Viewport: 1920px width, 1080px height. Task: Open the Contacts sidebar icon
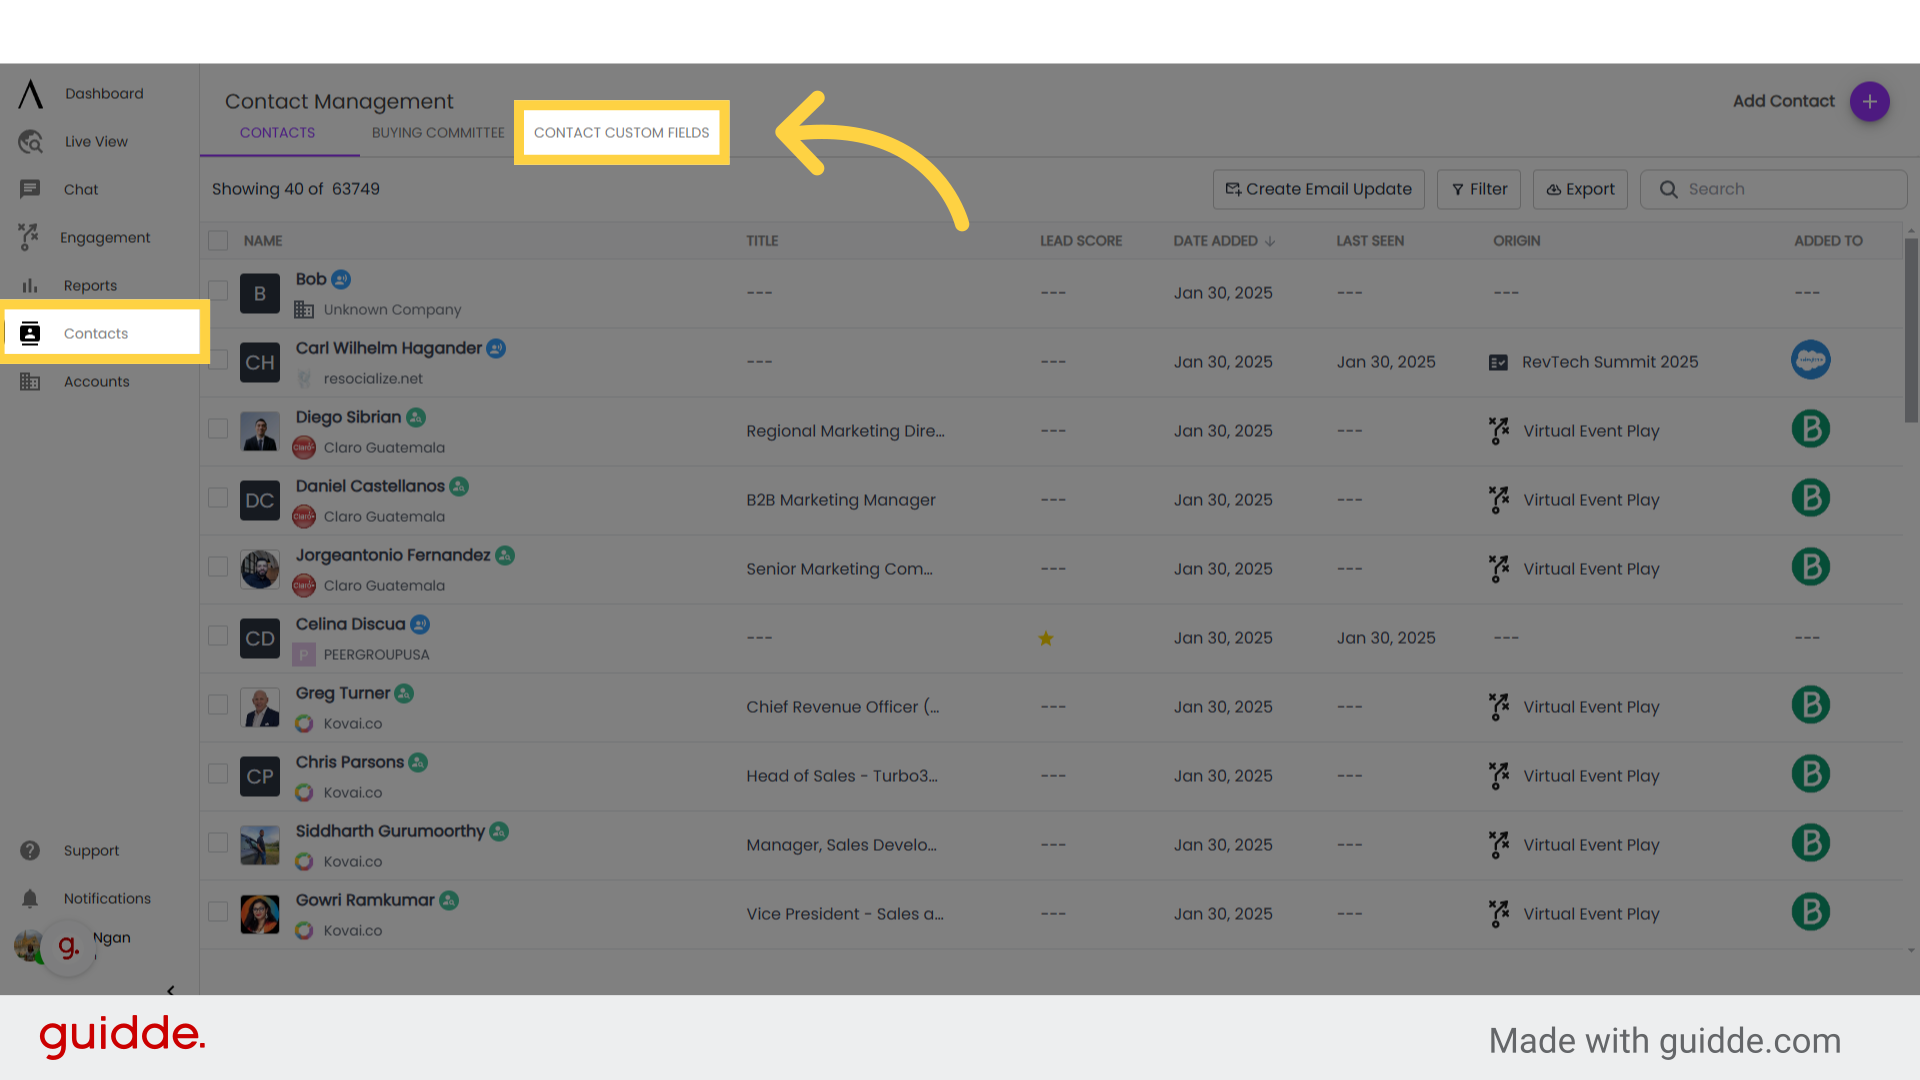pos(30,333)
